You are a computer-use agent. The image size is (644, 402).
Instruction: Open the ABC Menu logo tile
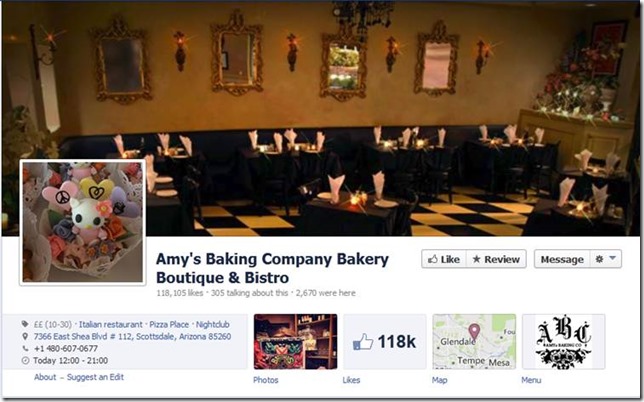(564, 342)
